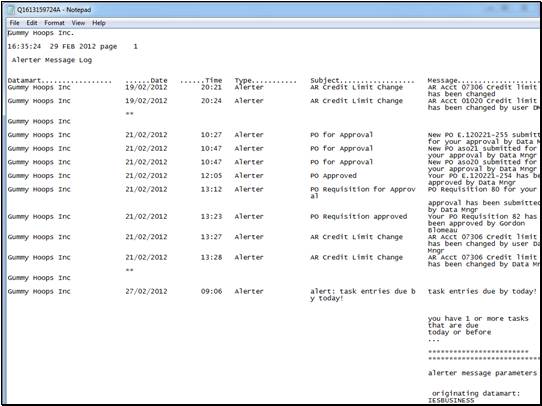
Task: Open the Edit menu
Action: (32, 23)
